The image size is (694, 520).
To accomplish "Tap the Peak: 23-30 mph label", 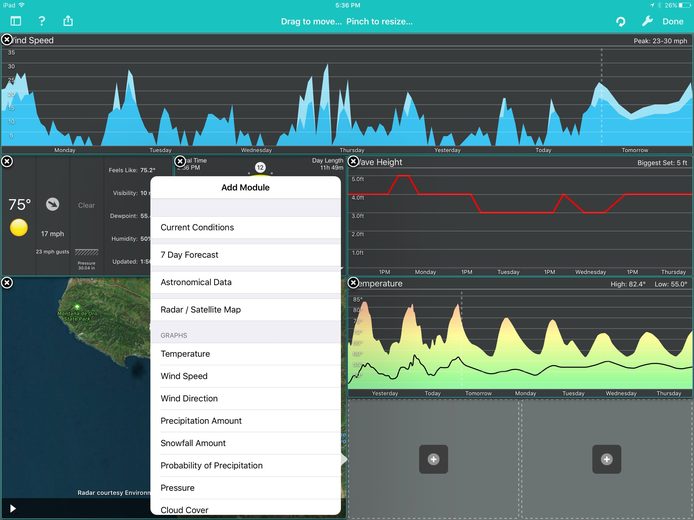I will (660, 41).
